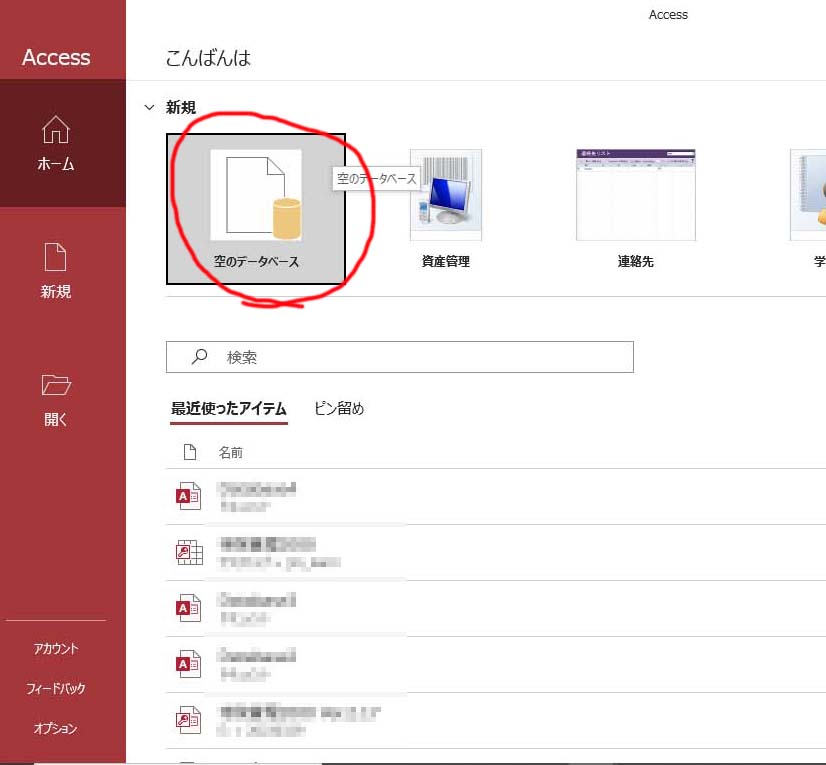Sort list by 名前 column header

coord(230,453)
